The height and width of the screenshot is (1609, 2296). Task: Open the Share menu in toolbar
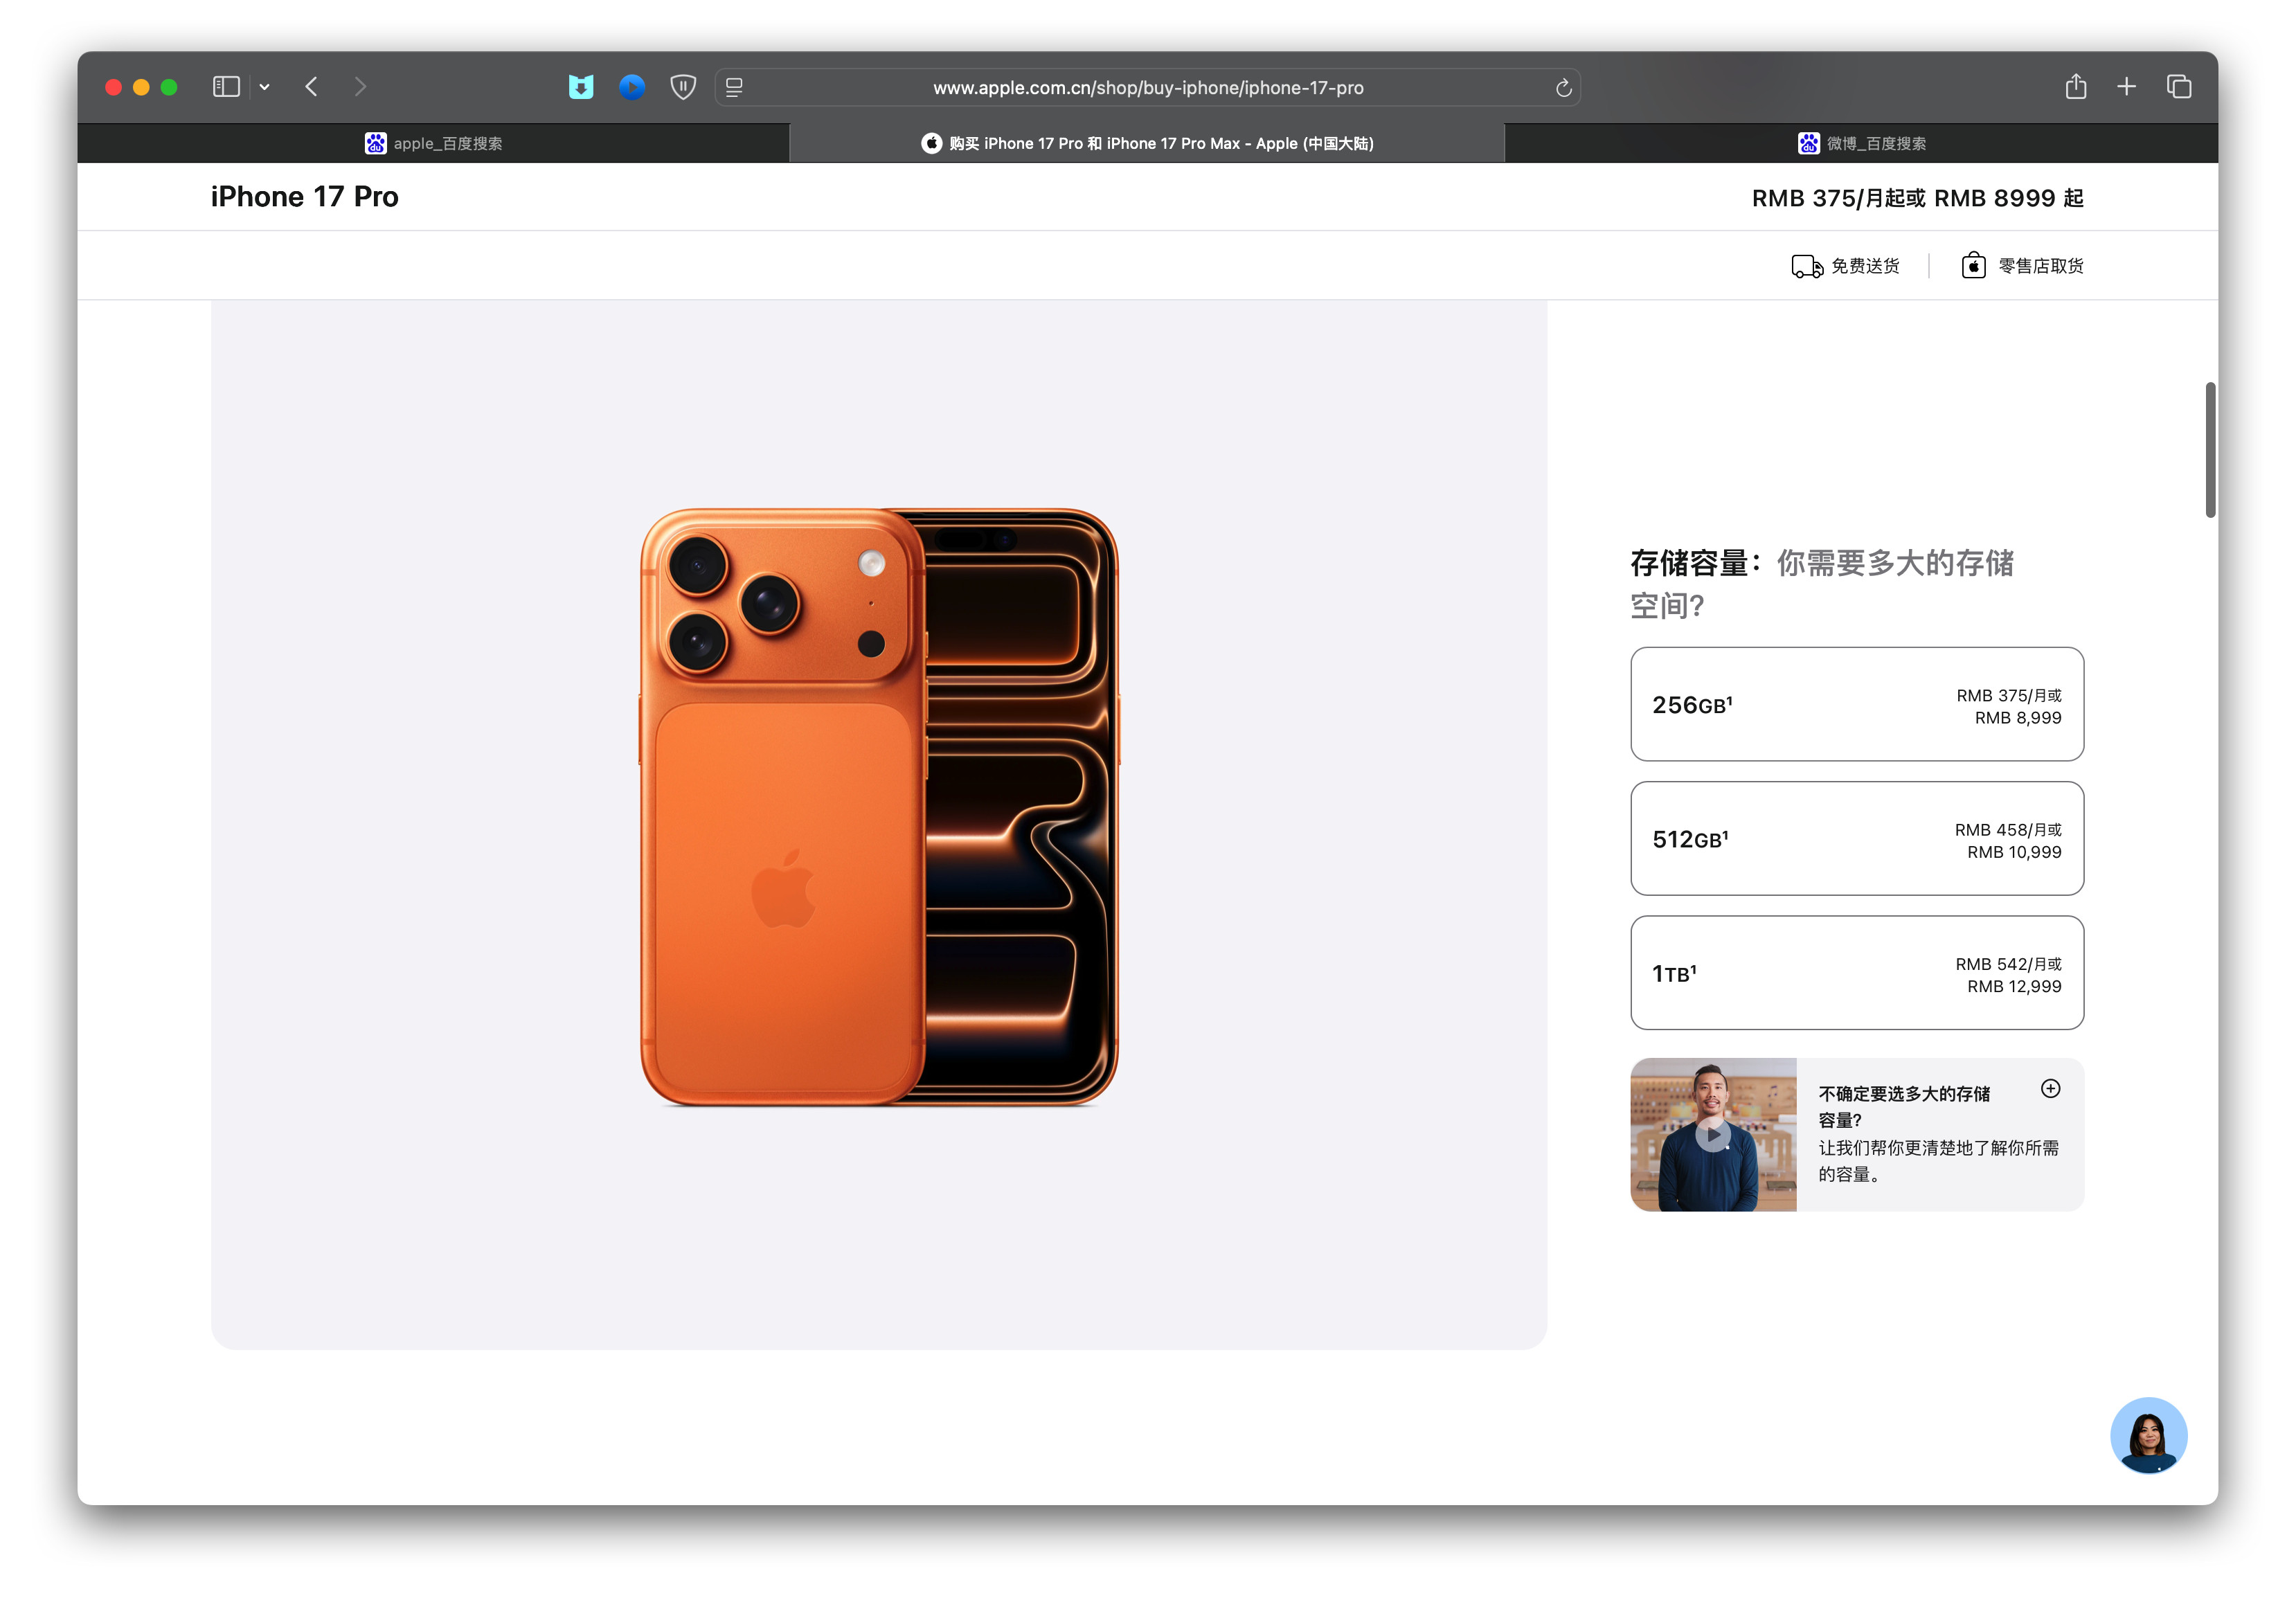pyautogui.click(x=2076, y=87)
